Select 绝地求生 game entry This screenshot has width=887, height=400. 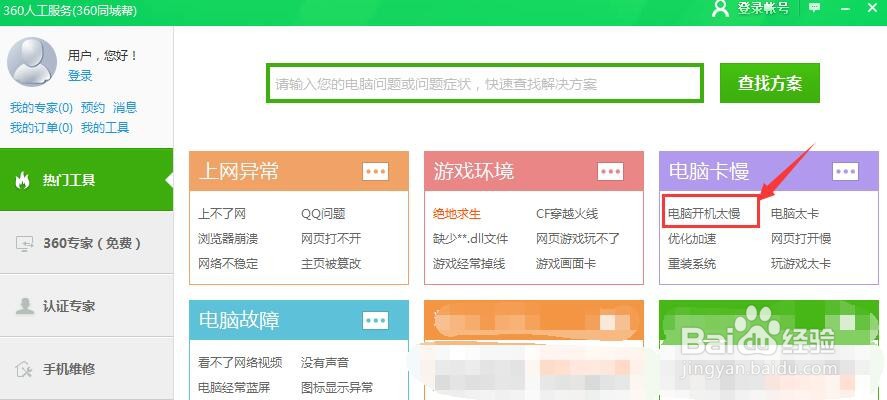(x=457, y=214)
